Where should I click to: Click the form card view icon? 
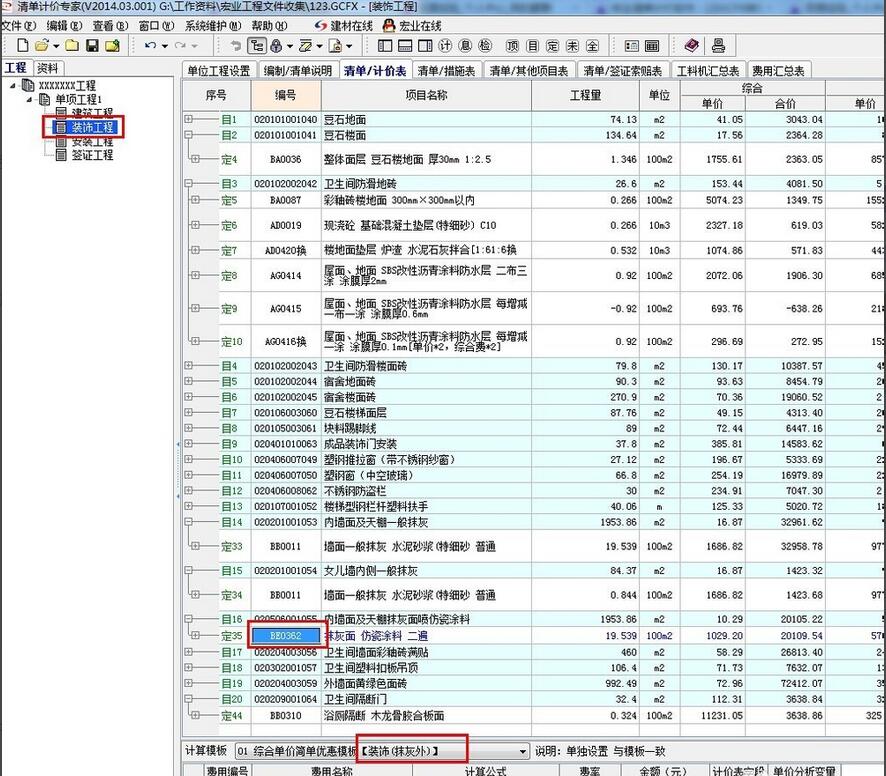632,46
